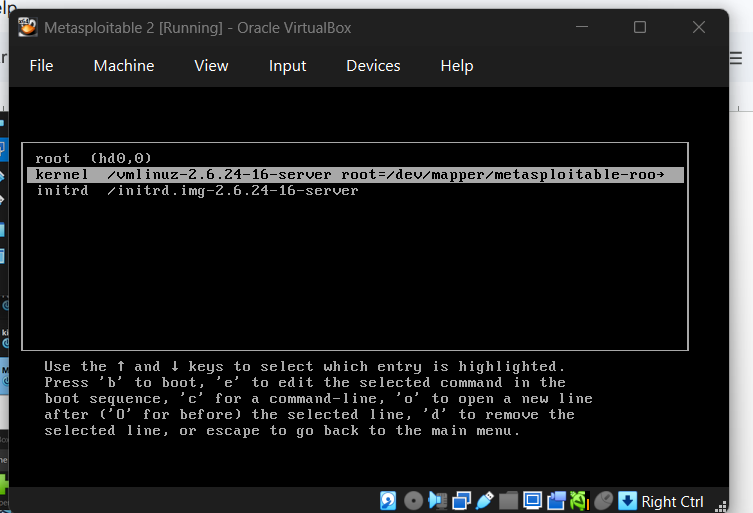Screen dimensions: 753x513
Task: Click the hard disk activity indicator icon
Action: (389, 501)
